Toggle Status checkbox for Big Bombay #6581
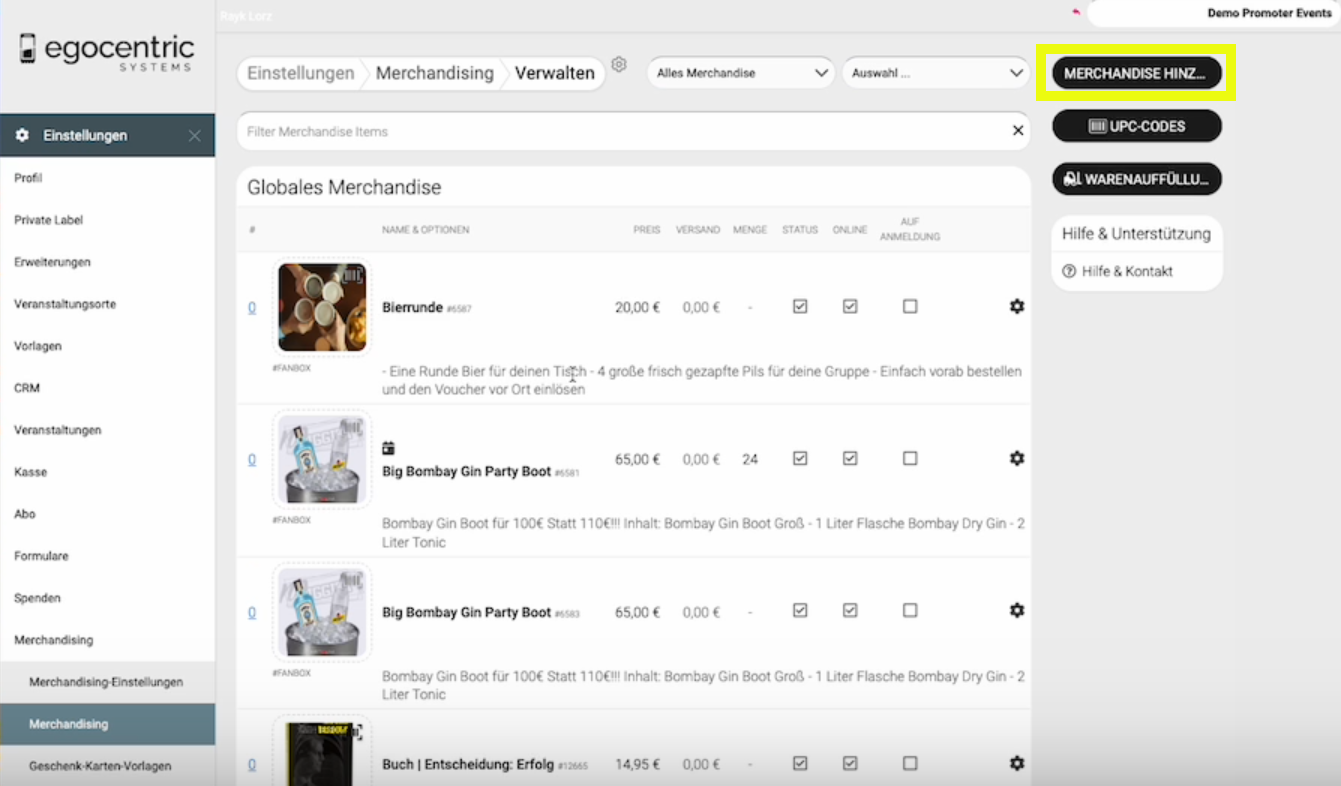 [800, 458]
